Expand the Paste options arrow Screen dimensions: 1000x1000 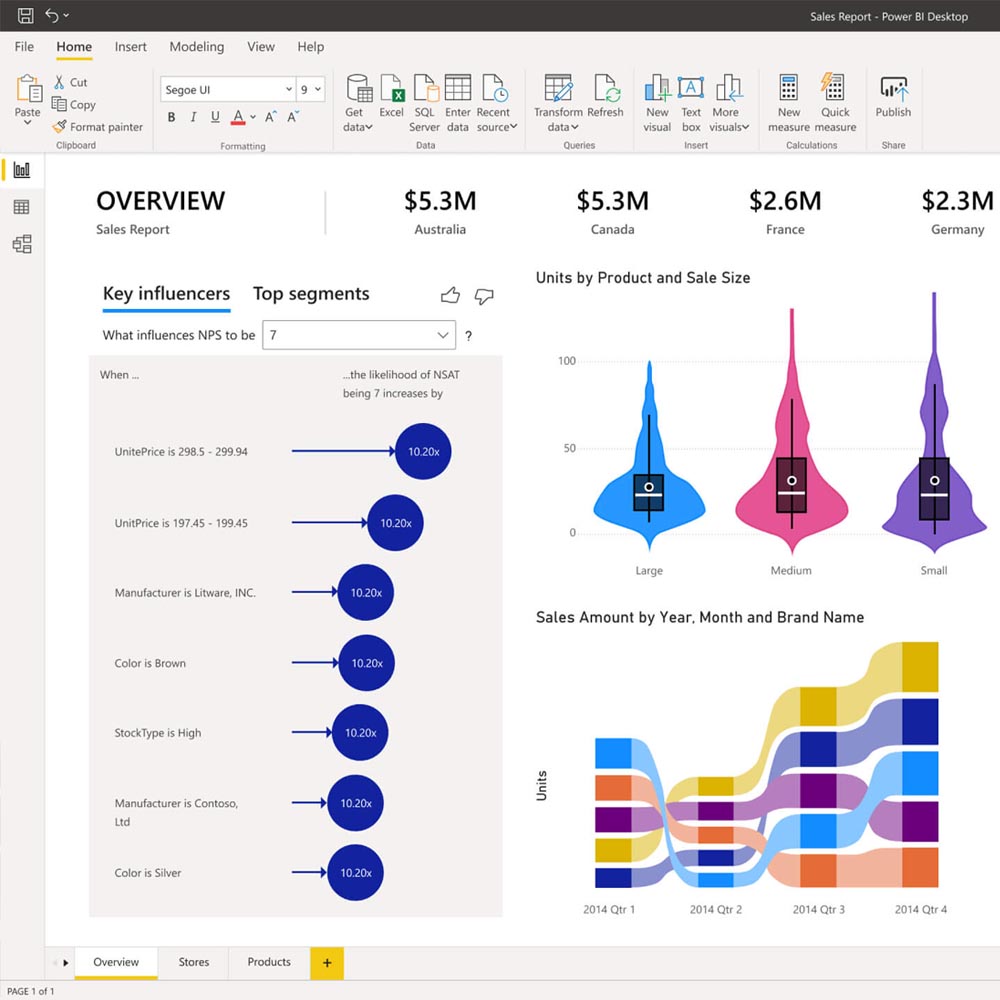coord(27,122)
